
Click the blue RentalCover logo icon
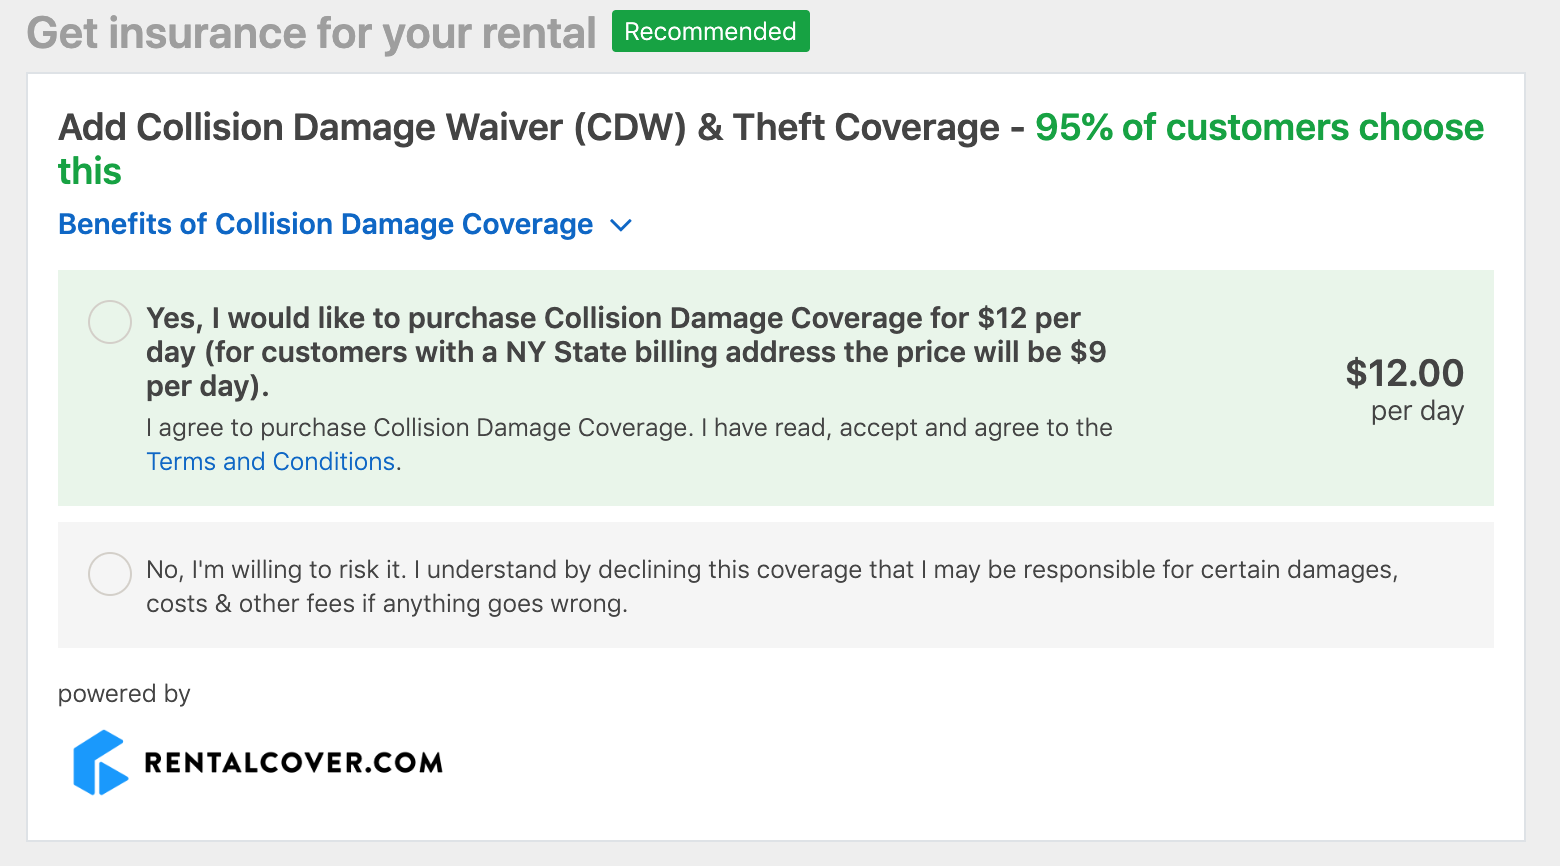100,762
